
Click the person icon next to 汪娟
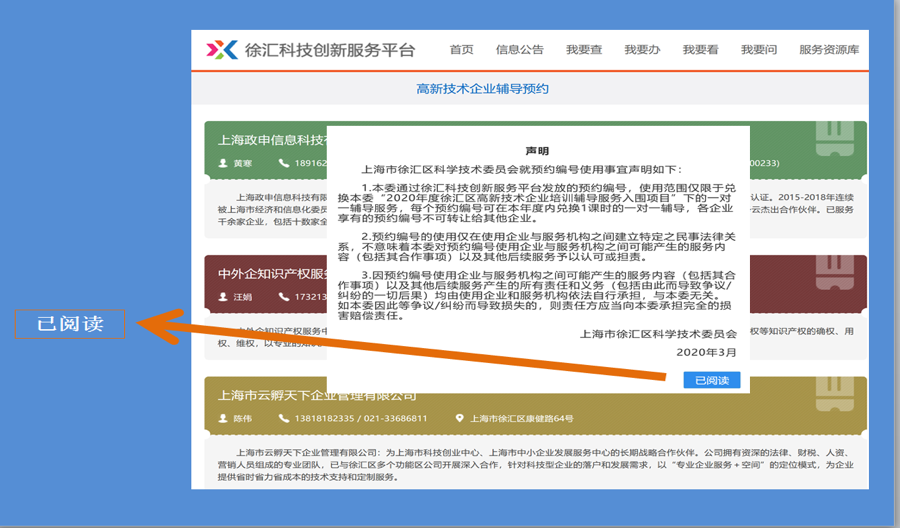point(223,297)
